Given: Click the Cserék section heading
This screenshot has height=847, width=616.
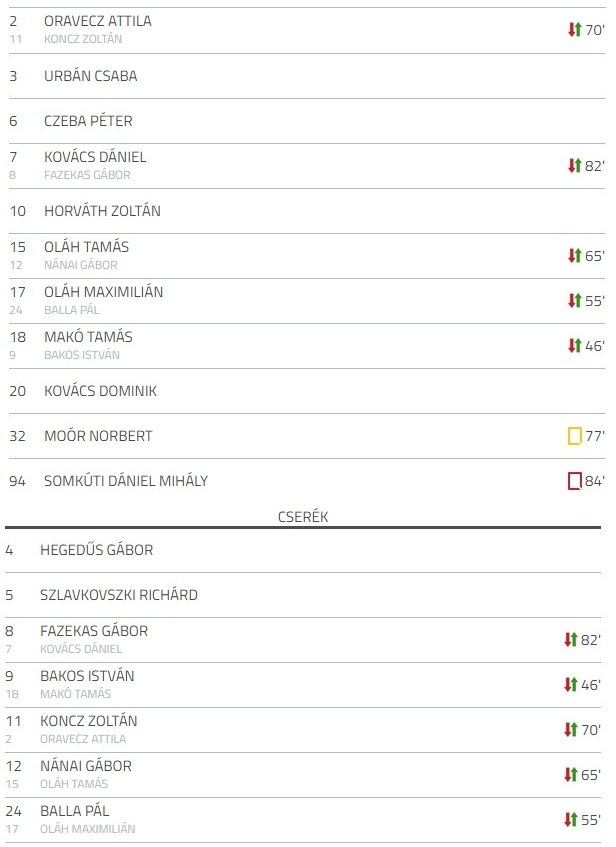Looking at the screenshot, I should 303,517.
